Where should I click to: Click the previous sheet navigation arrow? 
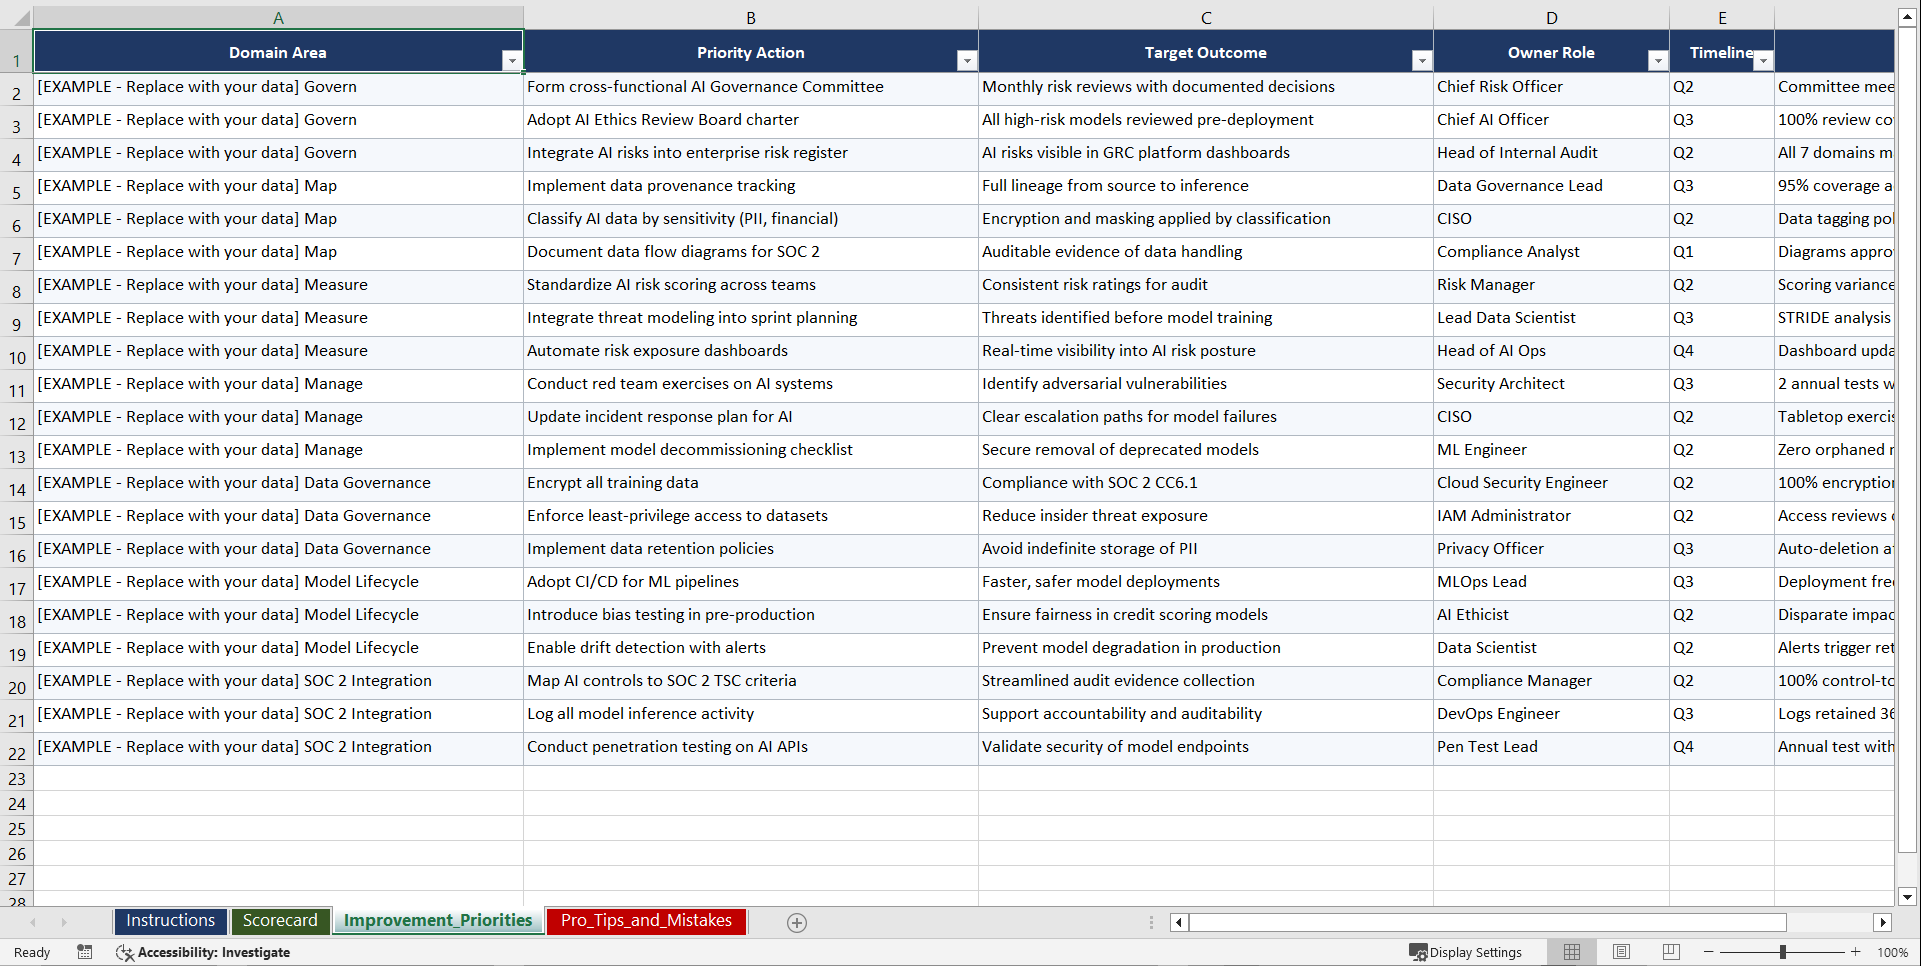(x=34, y=922)
